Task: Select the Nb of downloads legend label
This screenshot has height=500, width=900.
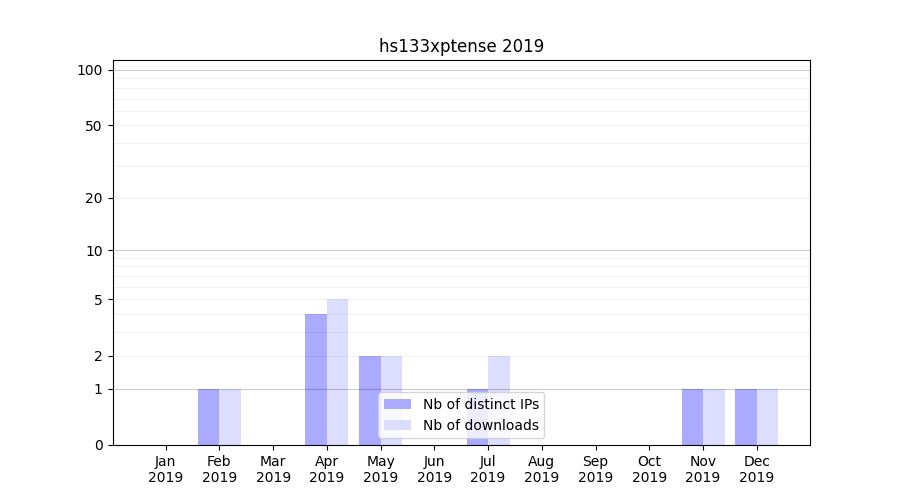Action: click(x=480, y=425)
